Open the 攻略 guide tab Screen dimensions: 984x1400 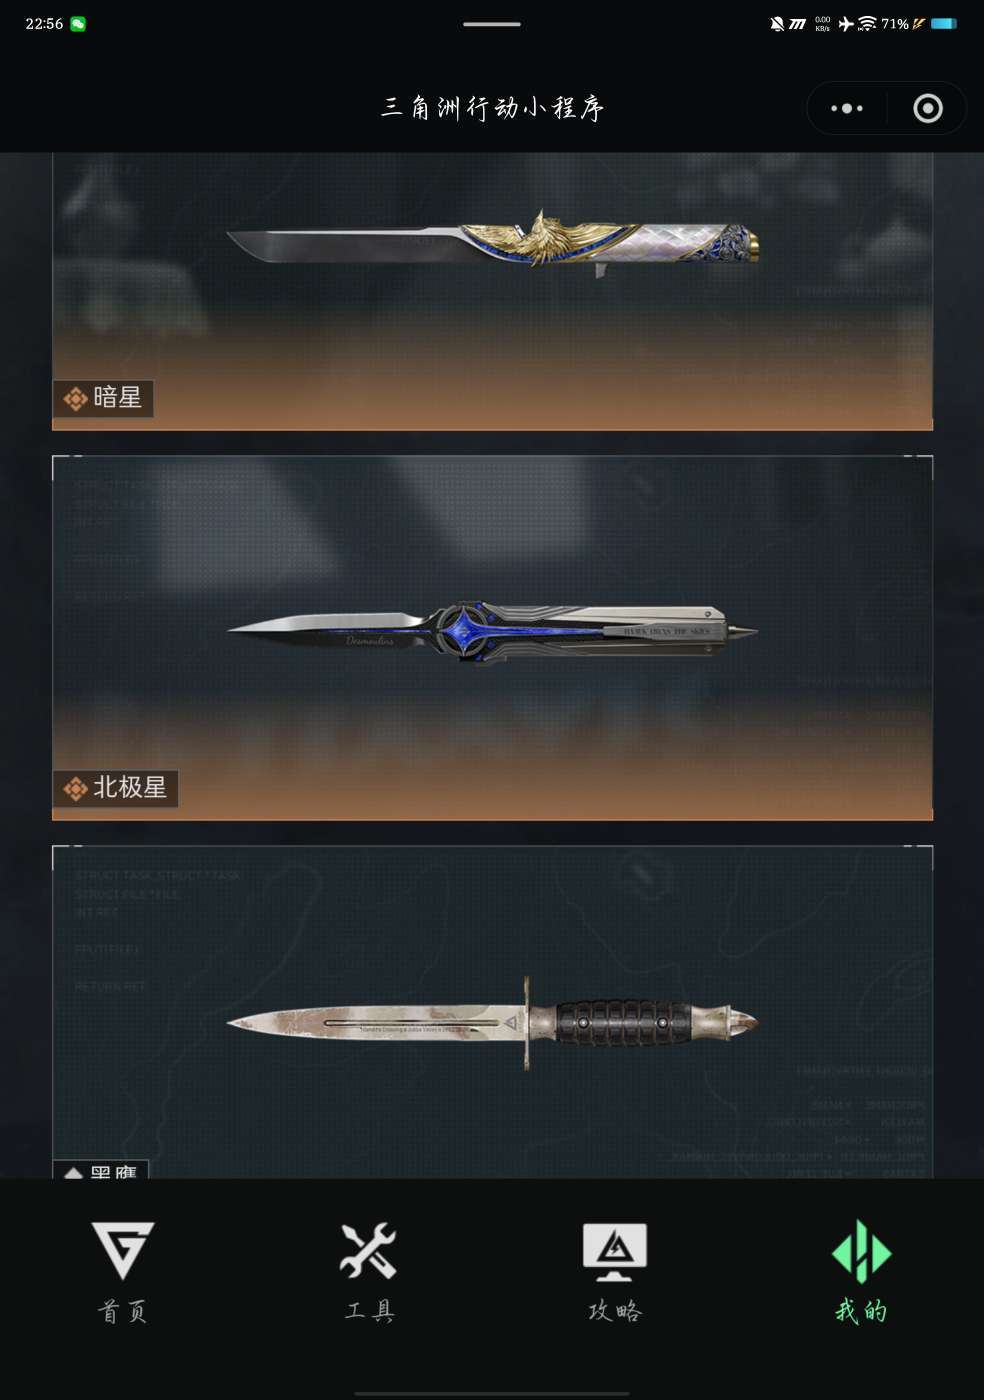(x=615, y=1271)
